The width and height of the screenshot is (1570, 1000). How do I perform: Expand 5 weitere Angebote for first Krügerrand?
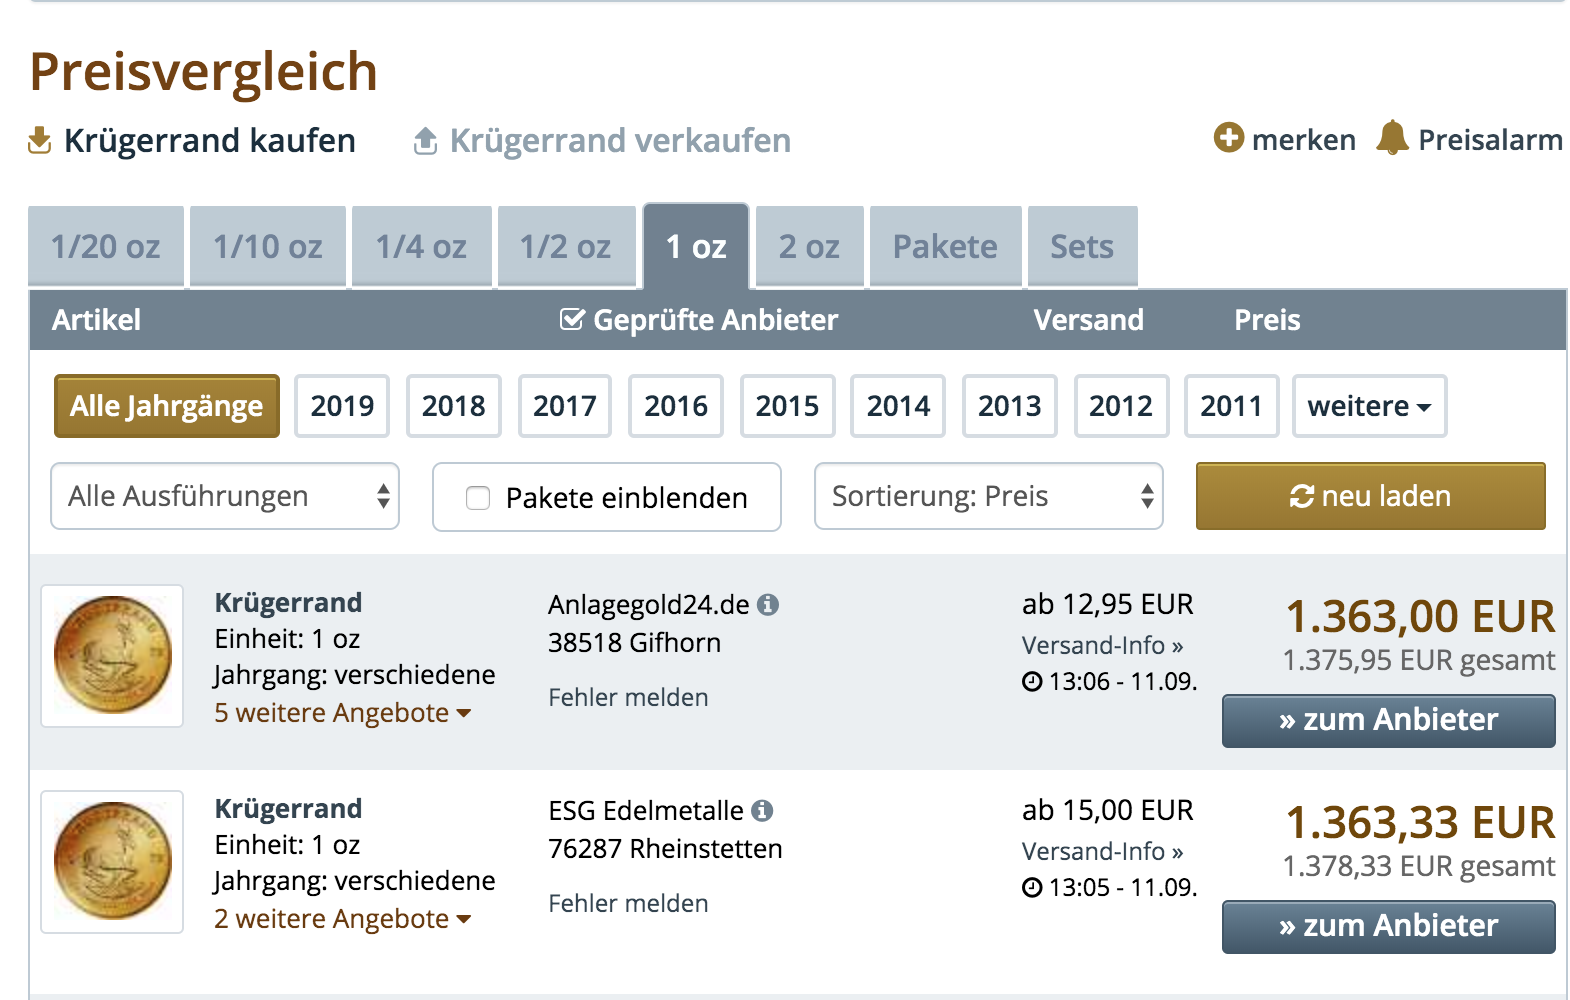point(342,713)
